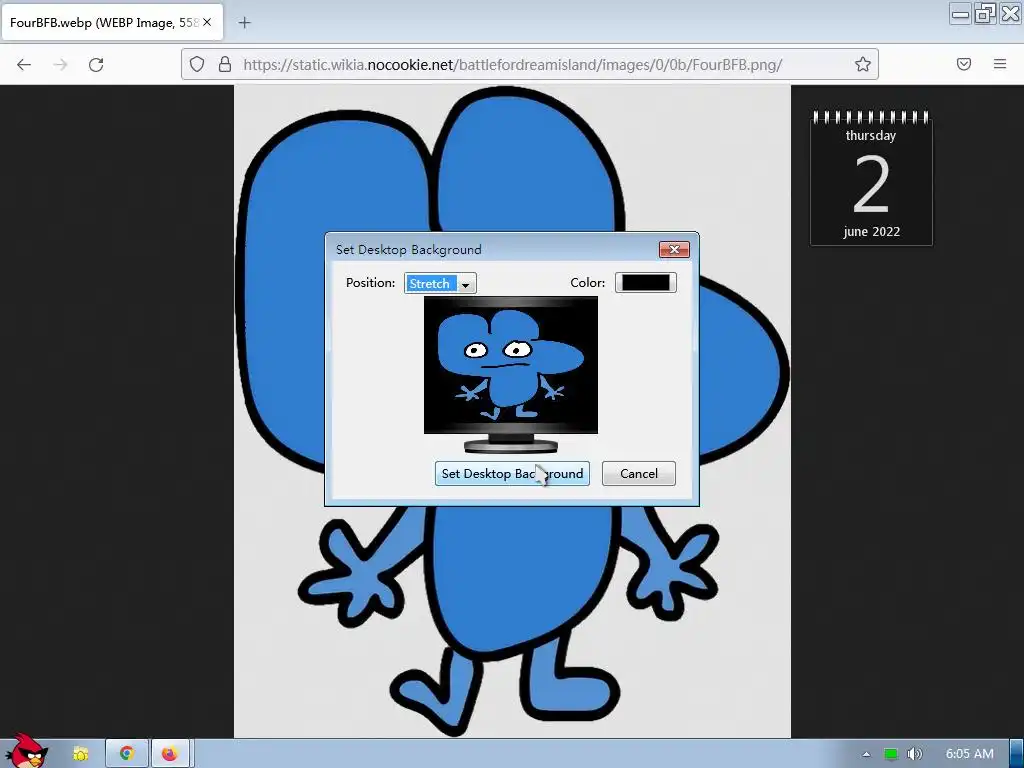Reload the page with the refresh icon
The width and height of the screenshot is (1024, 768).
point(96,64)
